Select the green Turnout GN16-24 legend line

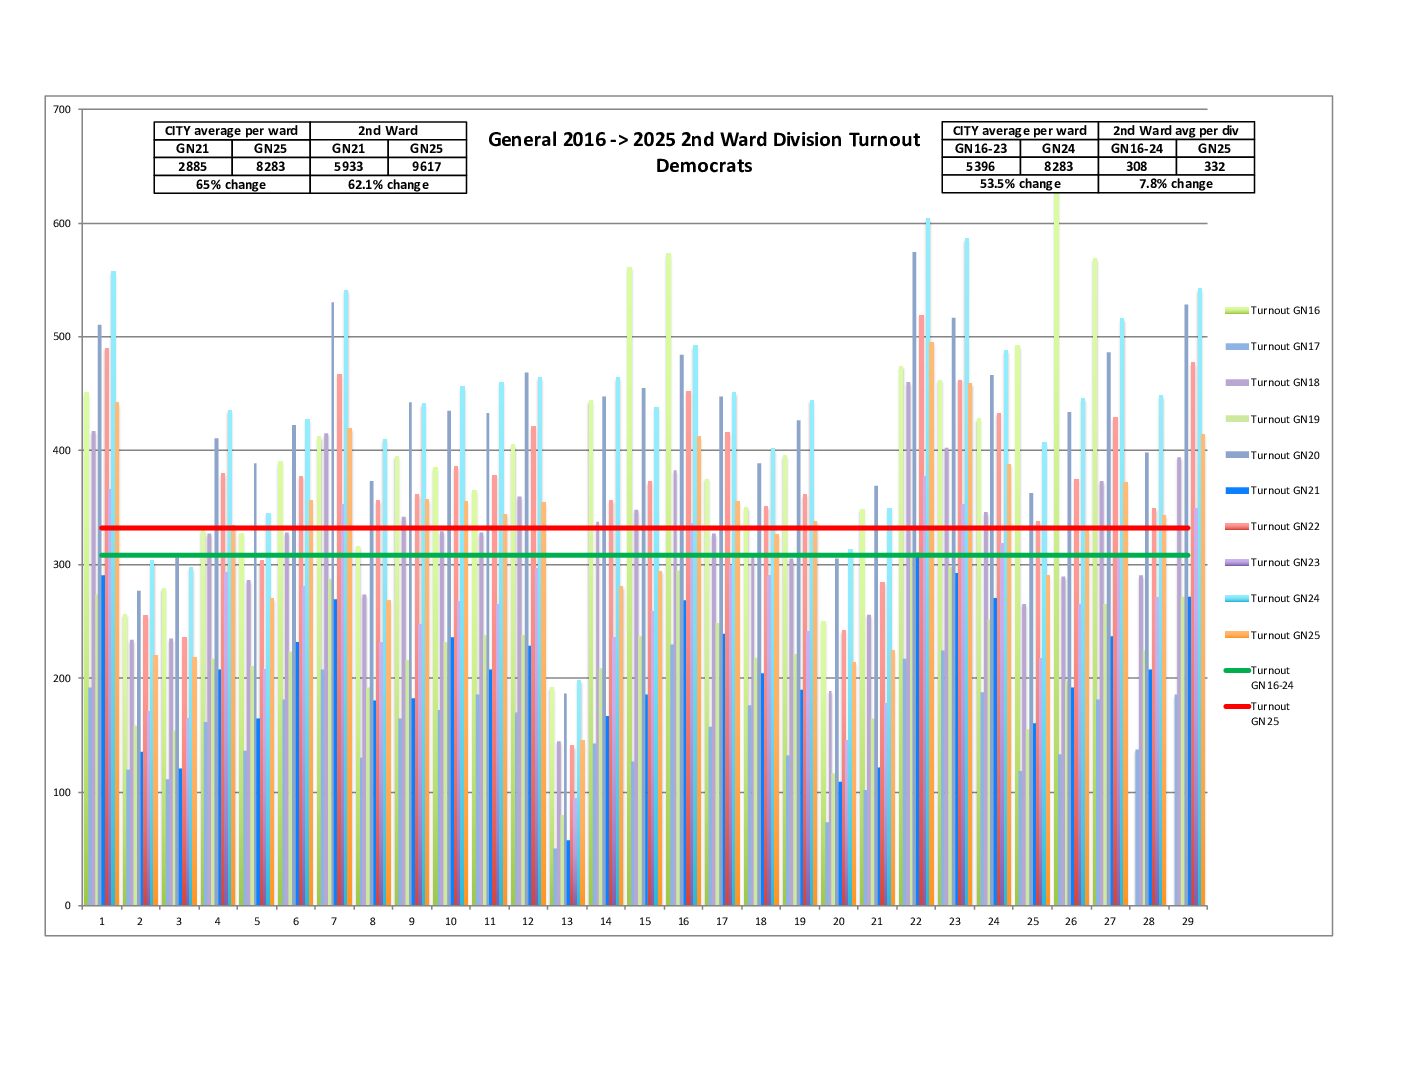[x=1236, y=671]
